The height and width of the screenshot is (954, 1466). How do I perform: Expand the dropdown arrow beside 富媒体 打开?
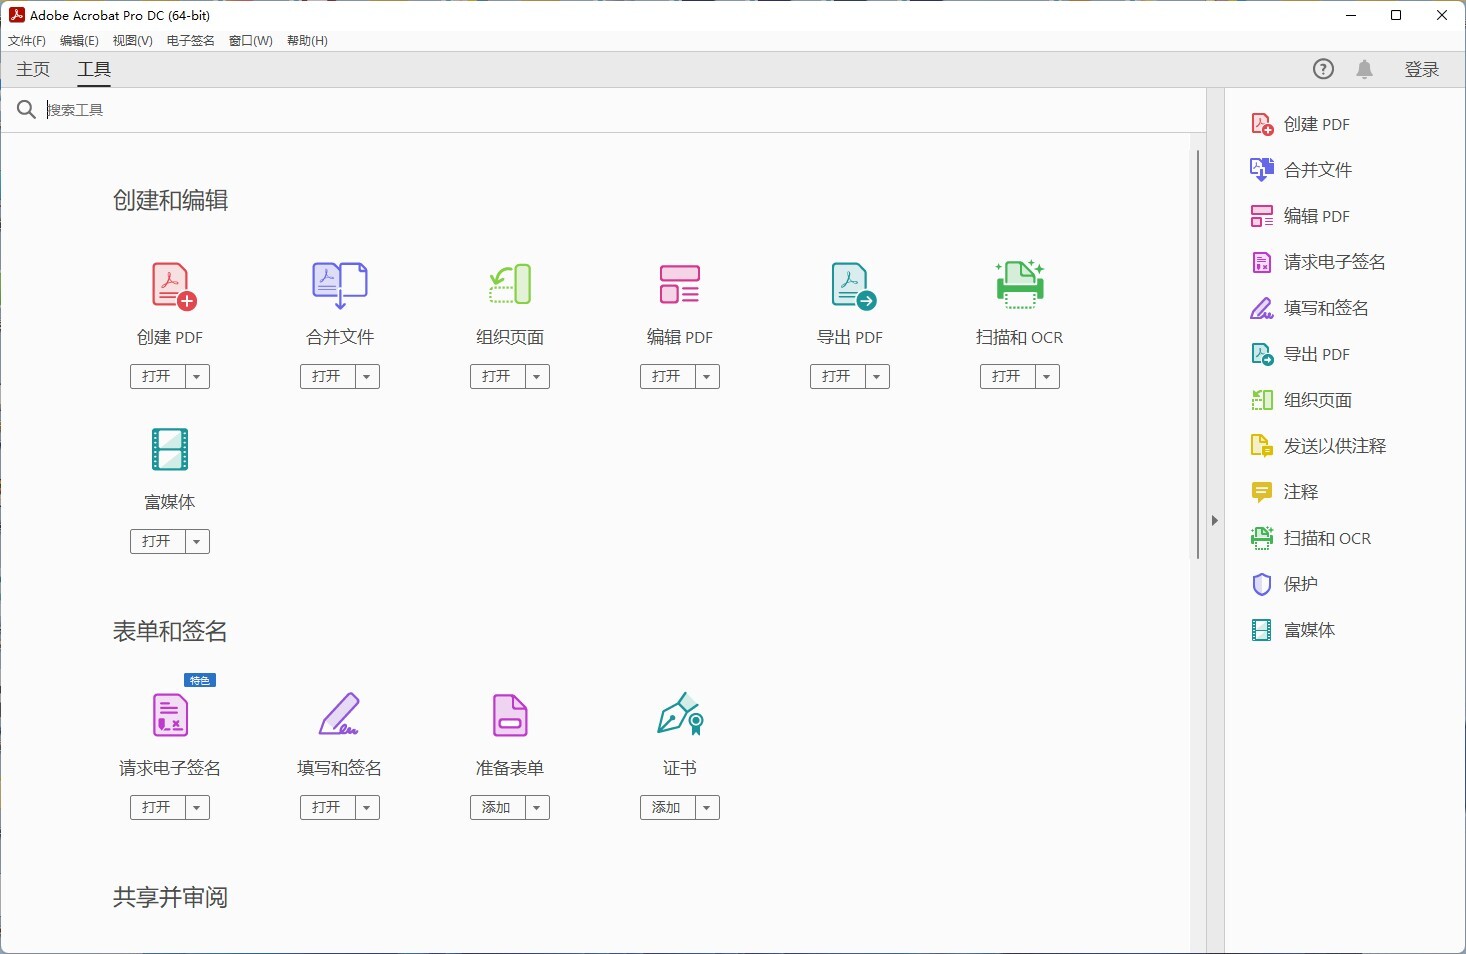[x=197, y=542]
